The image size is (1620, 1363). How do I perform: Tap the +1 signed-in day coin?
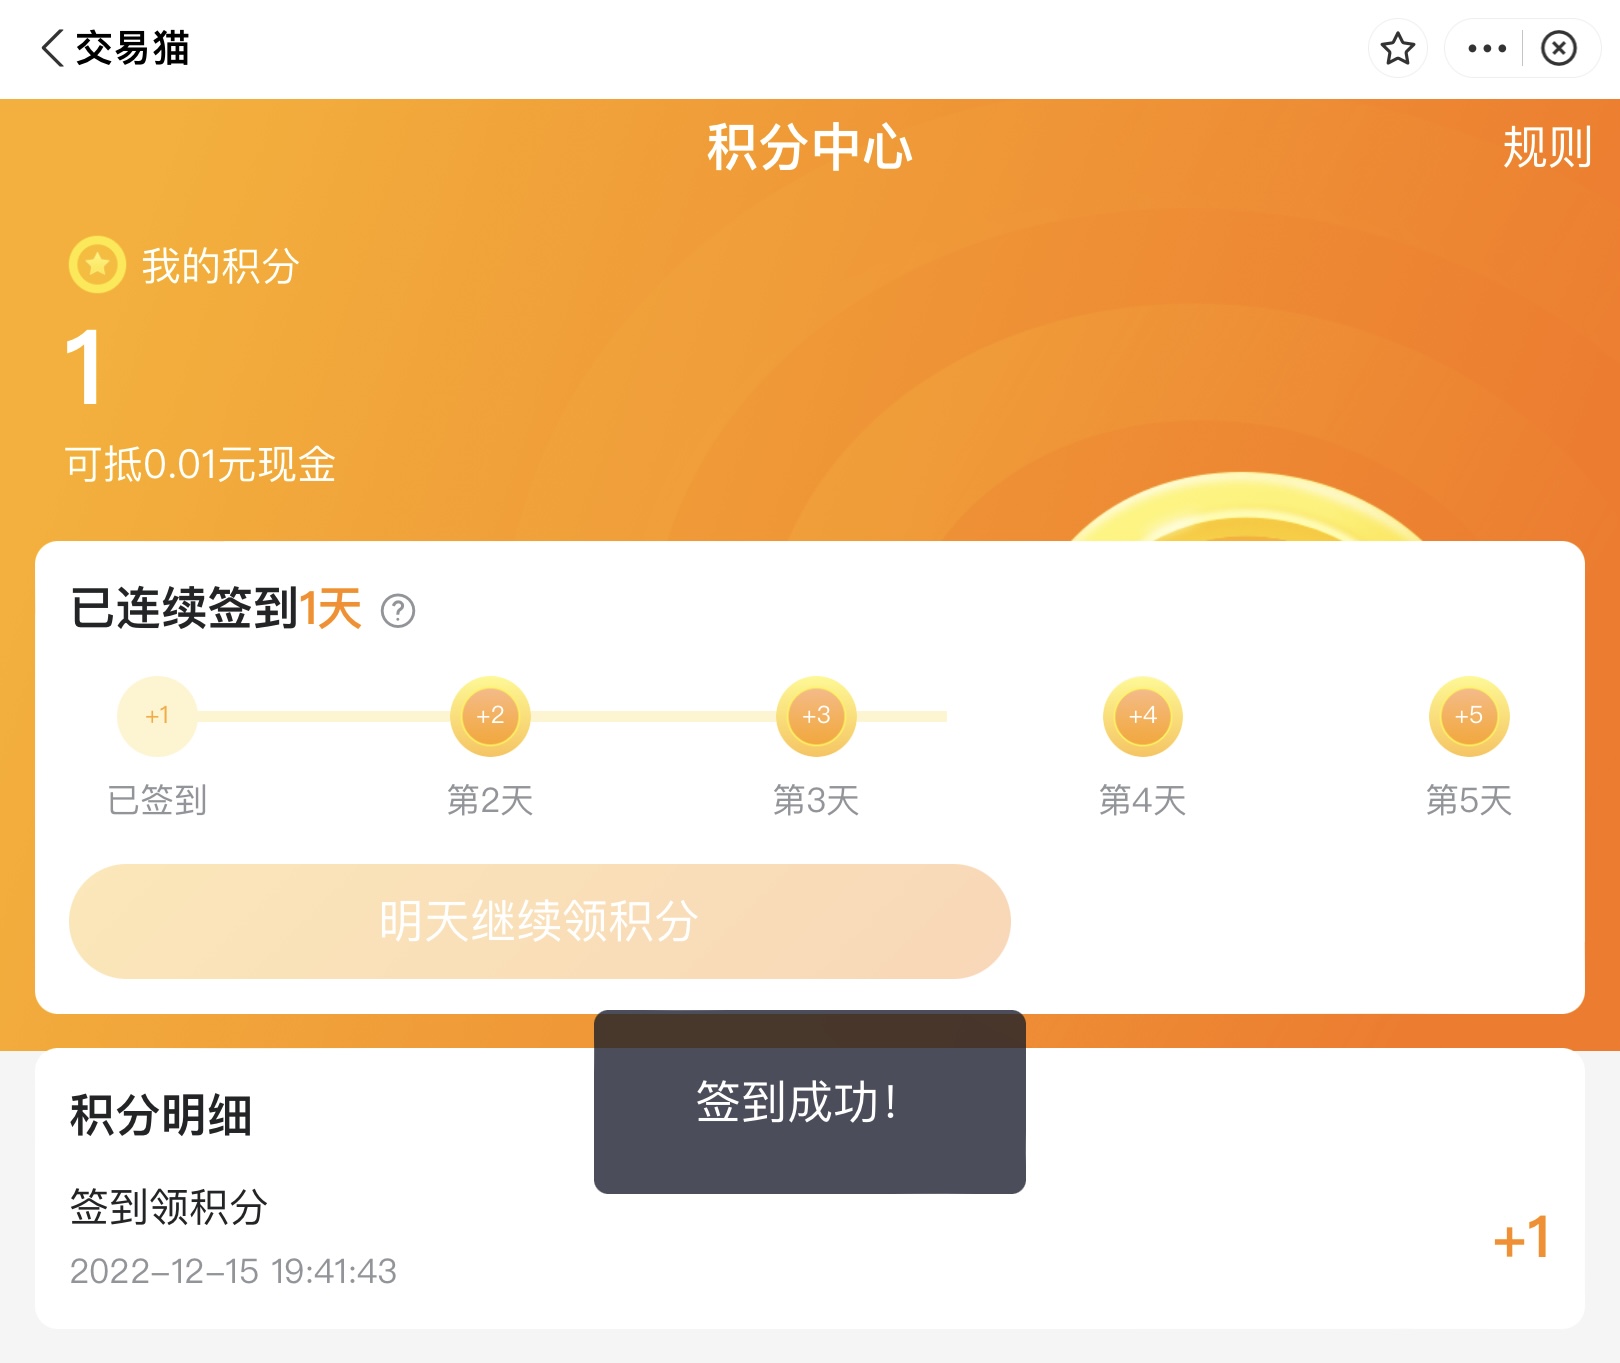pyautogui.click(x=157, y=716)
